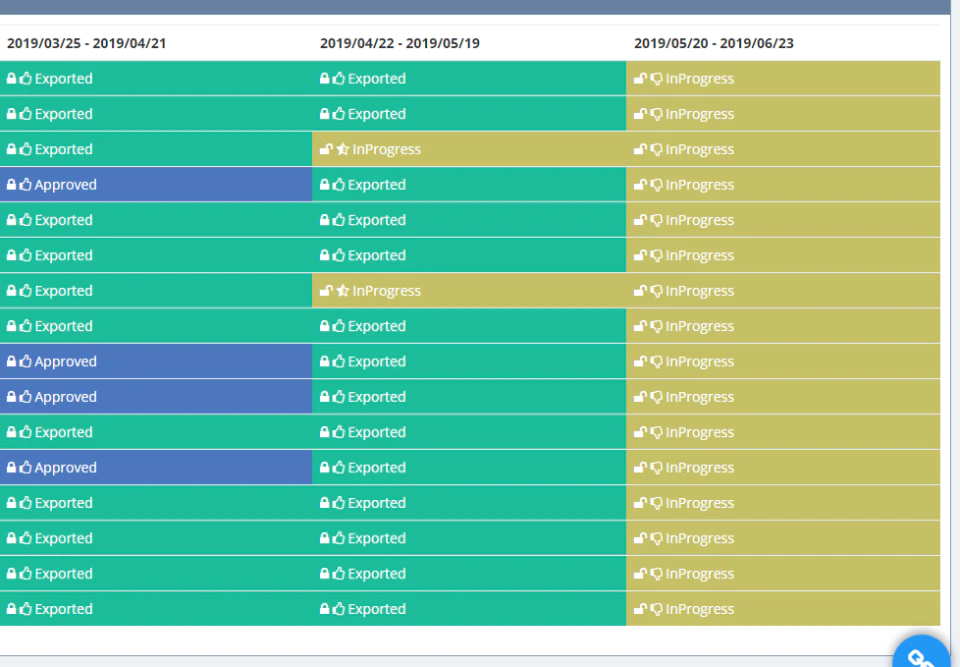Click the lock icon in the top Exported cell under 2019/03/25

[x=11, y=78]
